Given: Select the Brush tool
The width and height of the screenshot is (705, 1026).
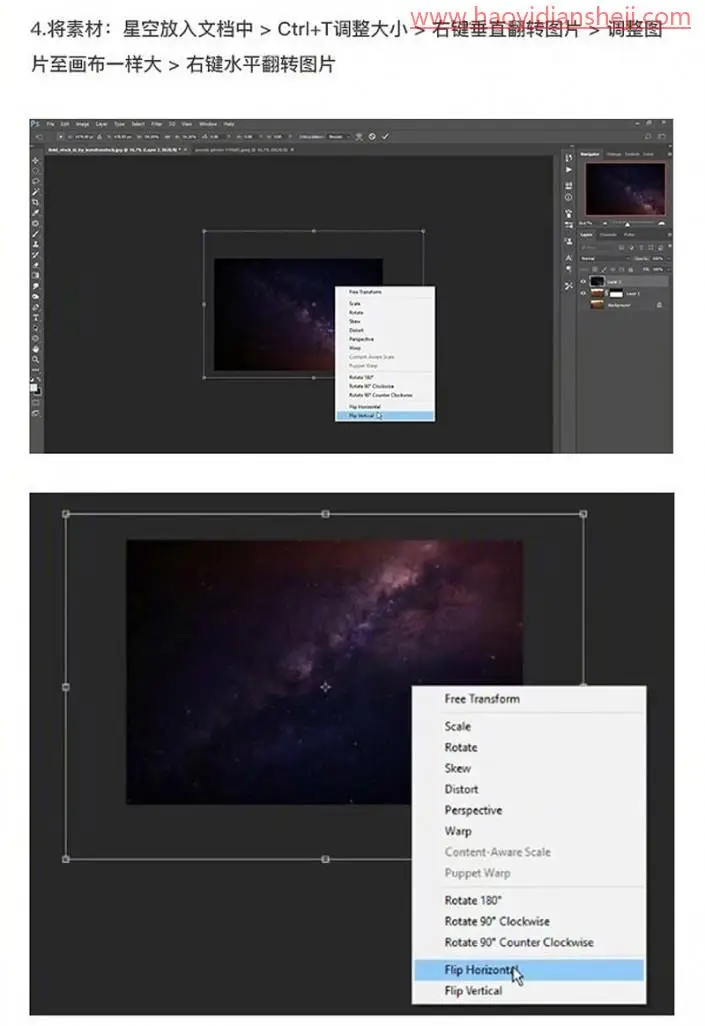Looking at the screenshot, I should pyautogui.click(x=35, y=234).
